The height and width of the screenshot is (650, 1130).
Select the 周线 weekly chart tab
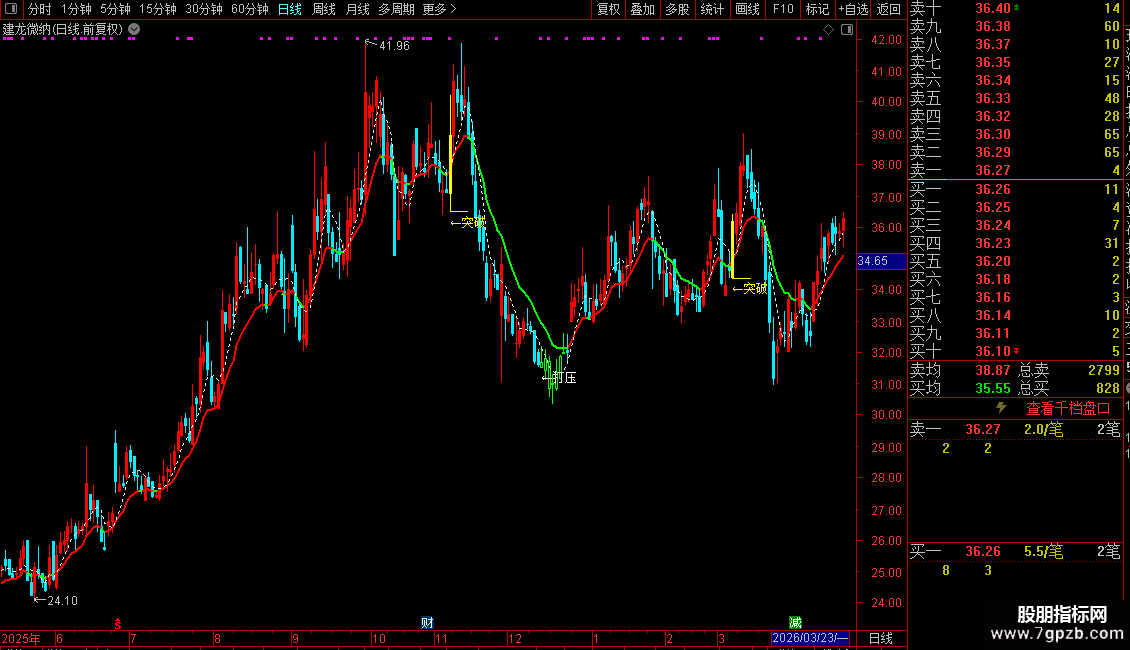point(324,9)
